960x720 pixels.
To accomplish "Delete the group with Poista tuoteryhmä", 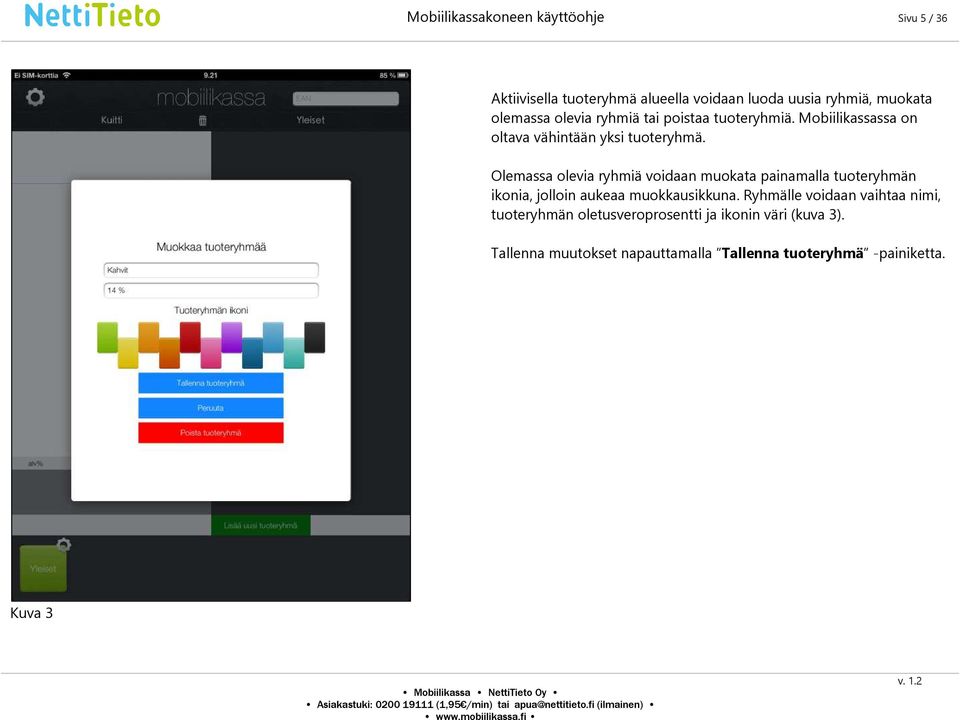I will click(x=211, y=433).
